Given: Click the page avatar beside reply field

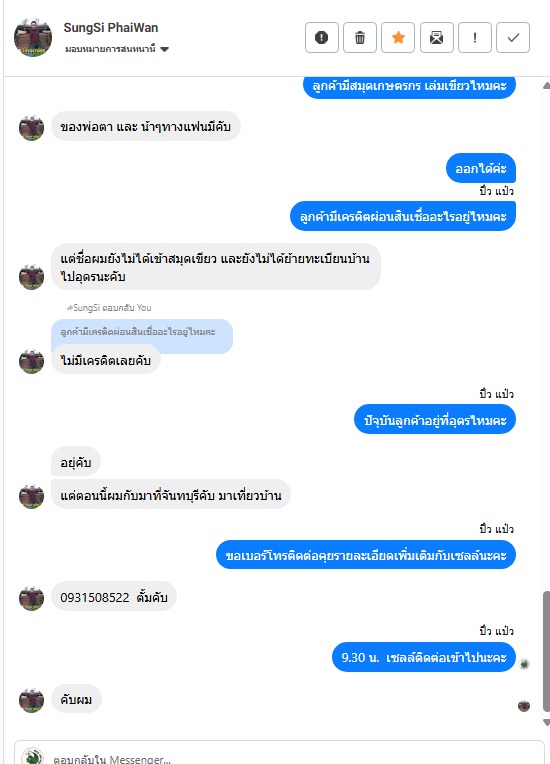Looking at the screenshot, I should (33, 756).
